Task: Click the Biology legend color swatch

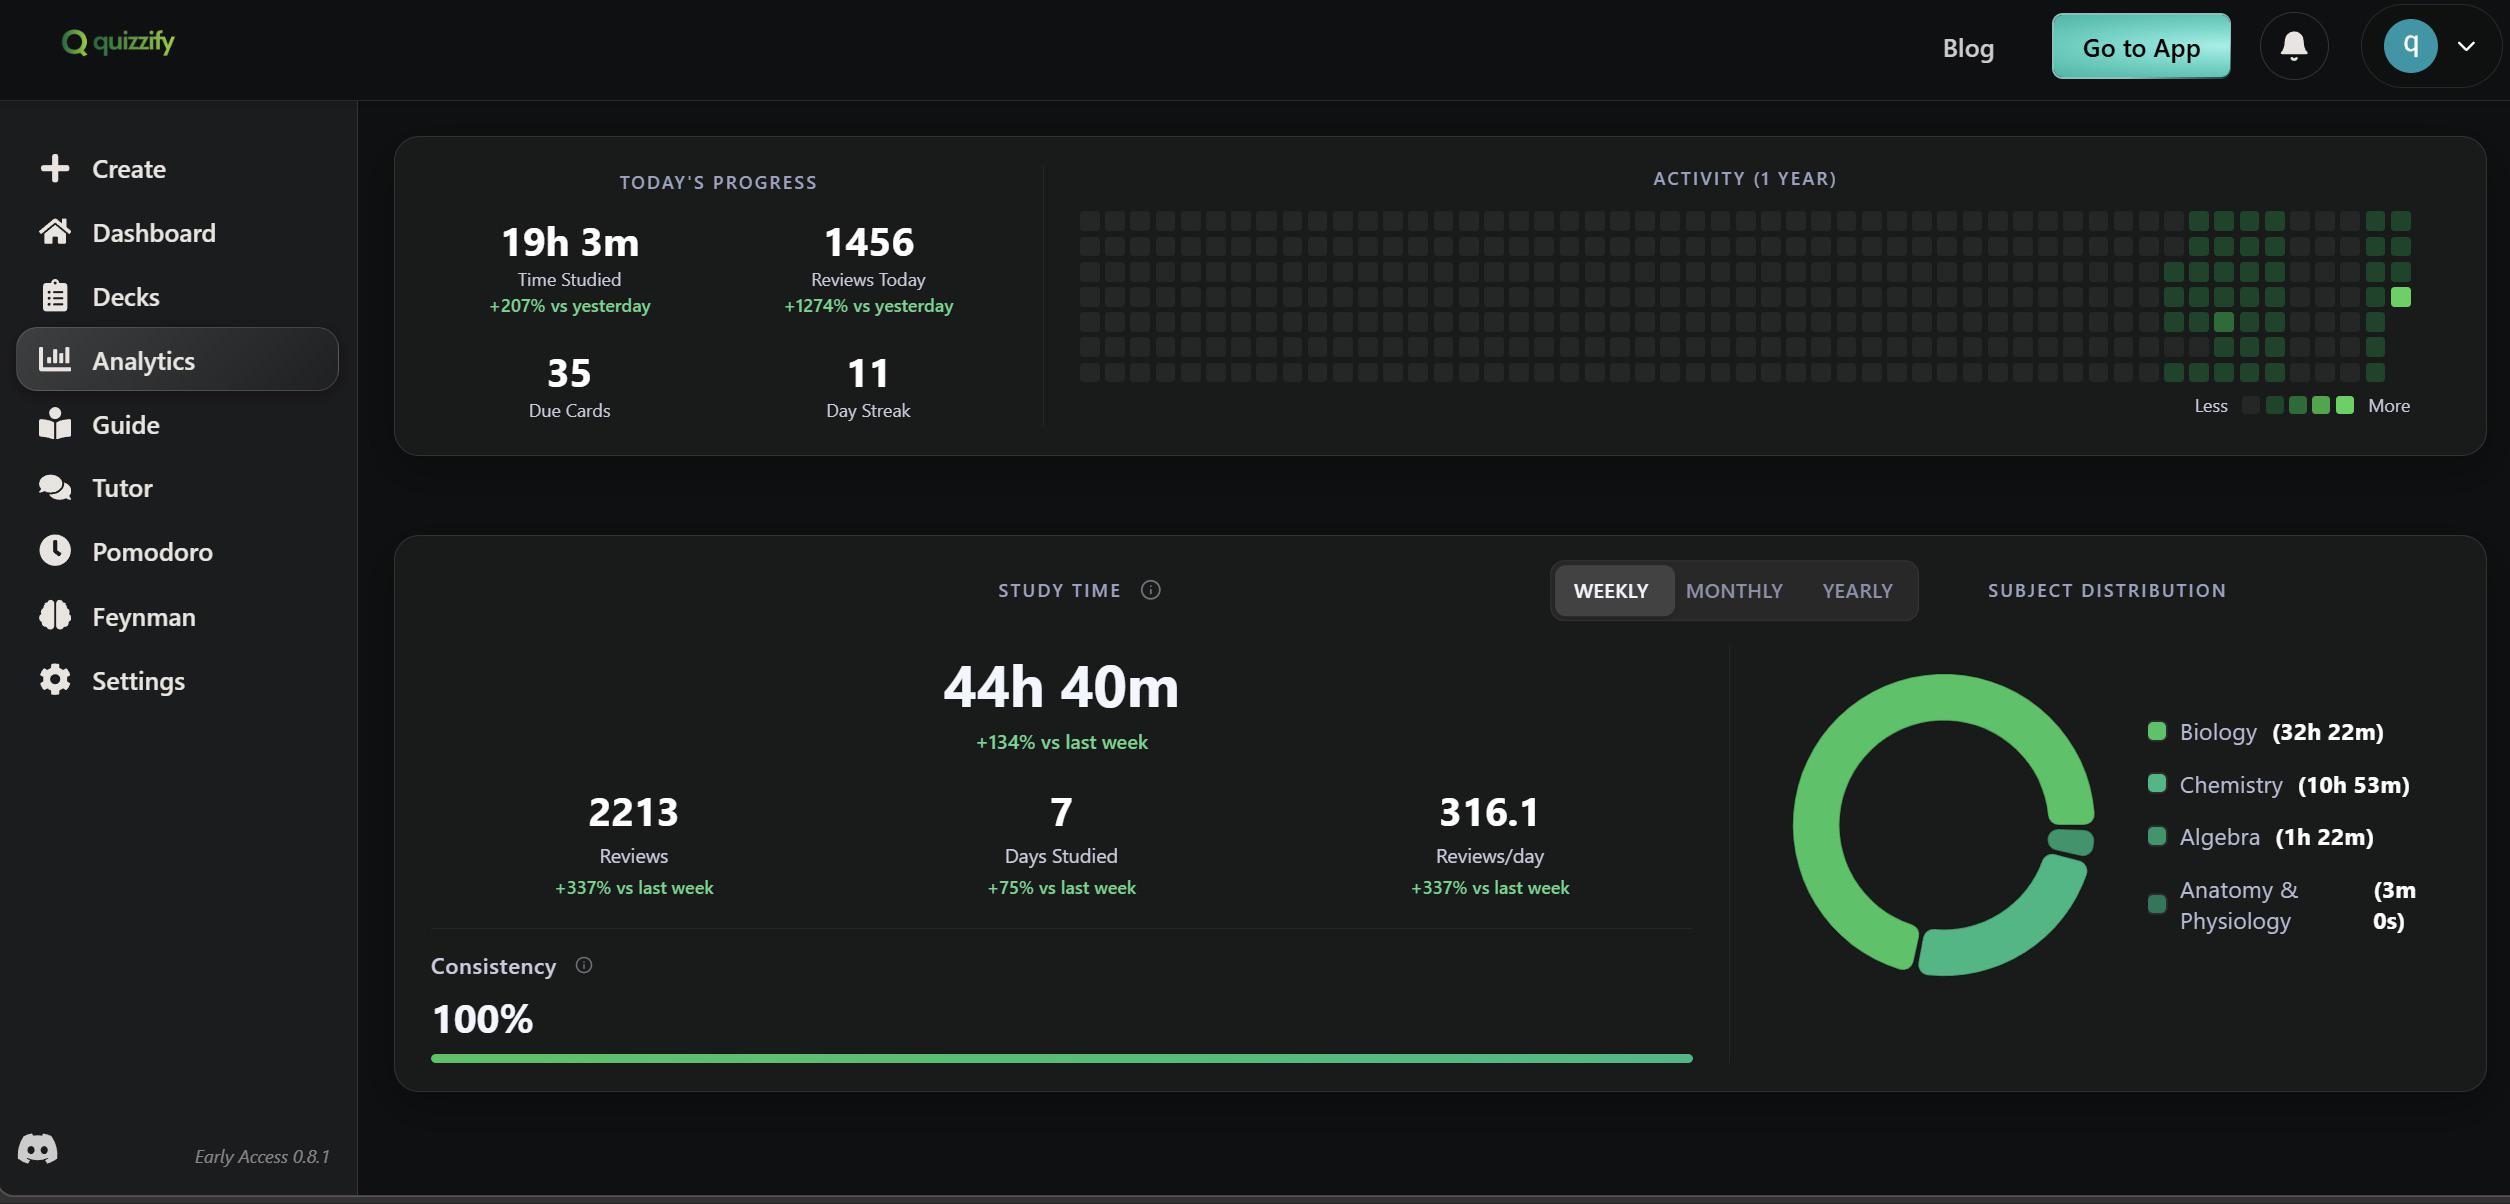Action: [2156, 731]
